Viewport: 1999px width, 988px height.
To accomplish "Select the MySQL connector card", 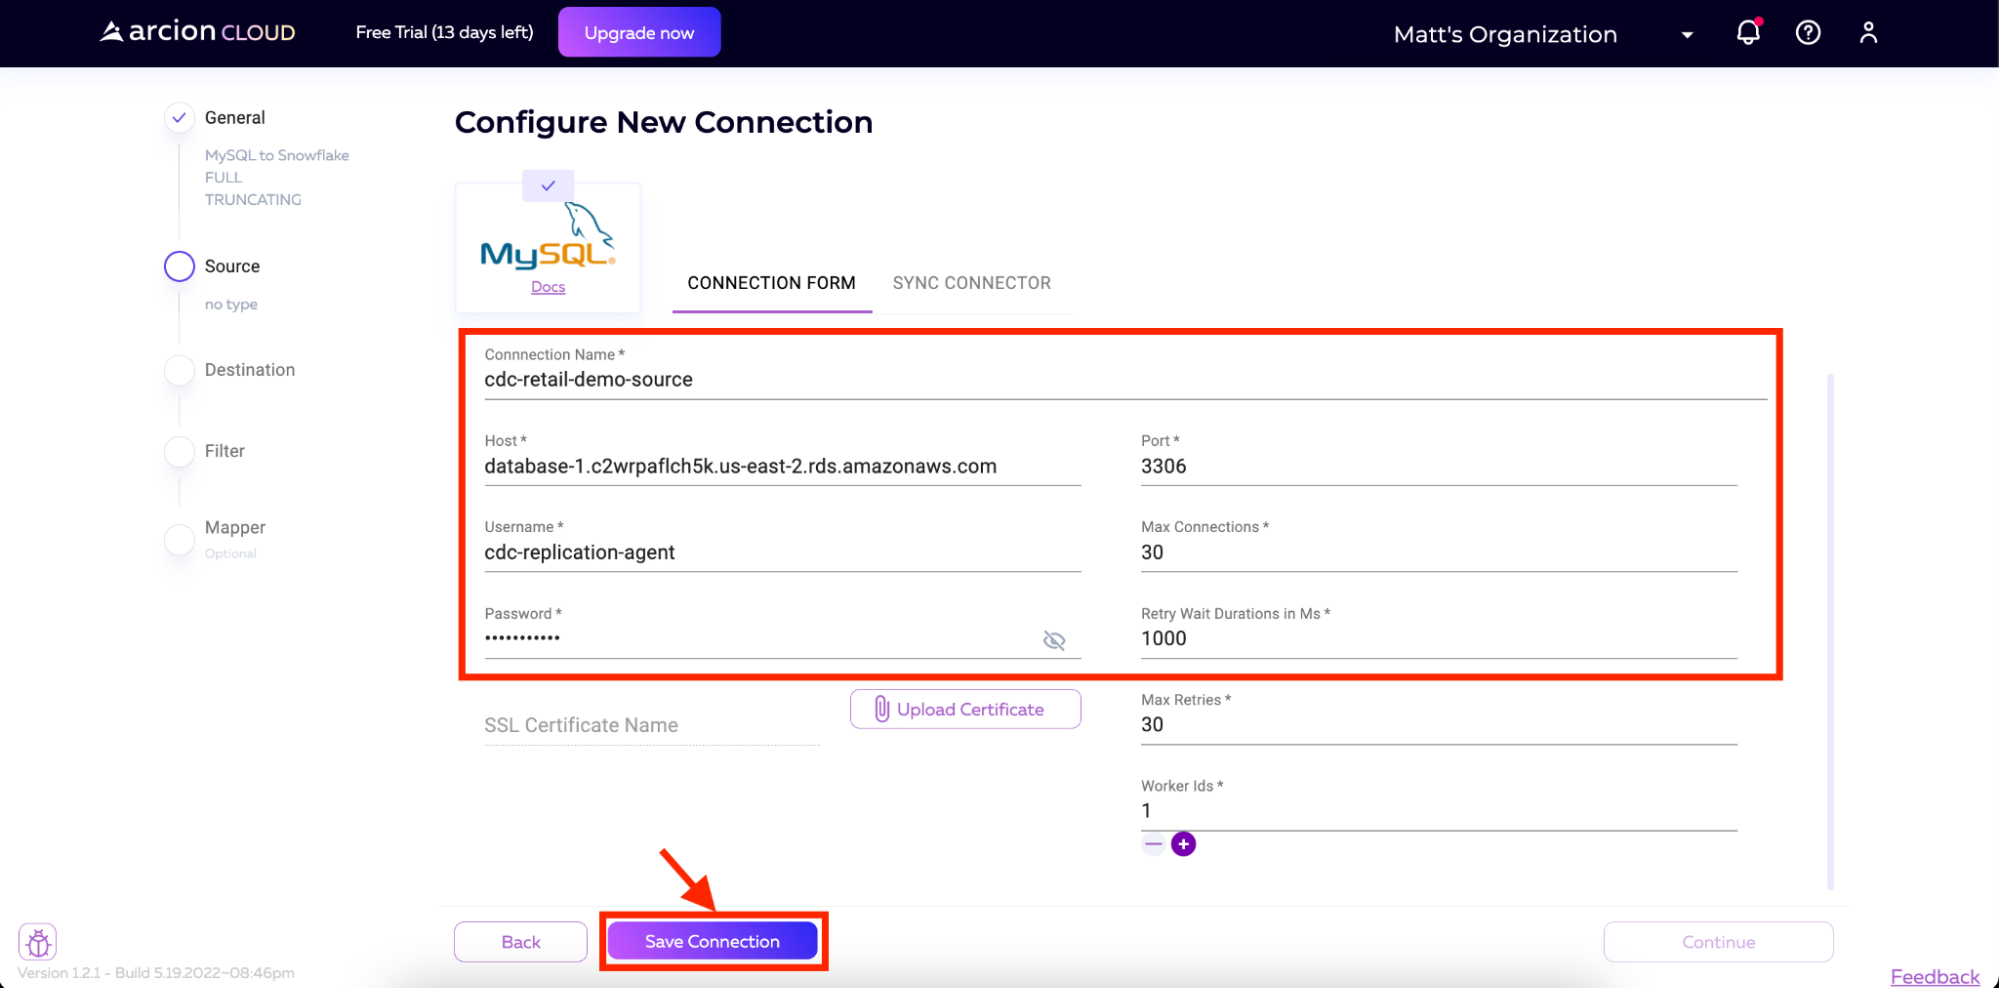I will [548, 247].
